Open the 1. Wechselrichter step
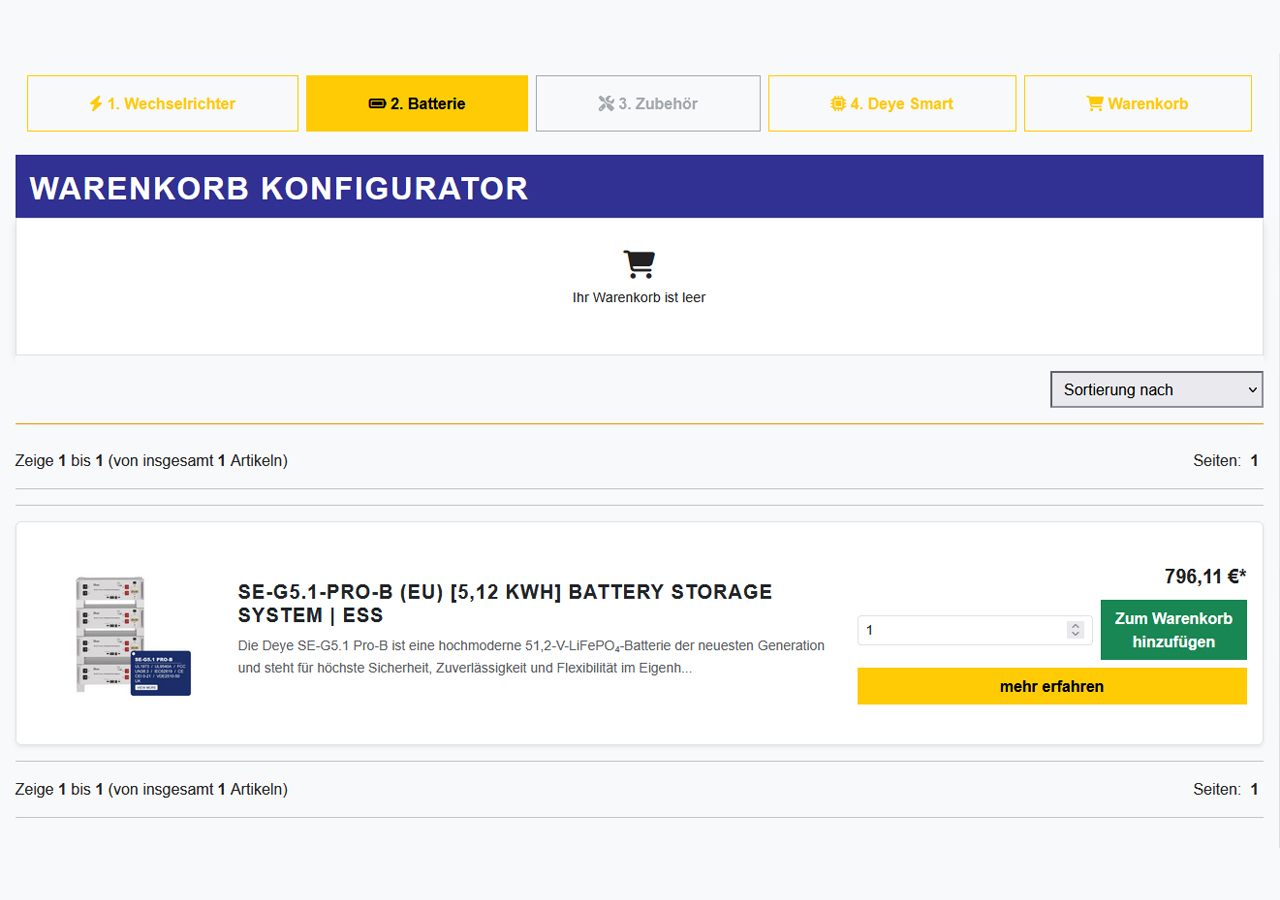 coord(163,103)
